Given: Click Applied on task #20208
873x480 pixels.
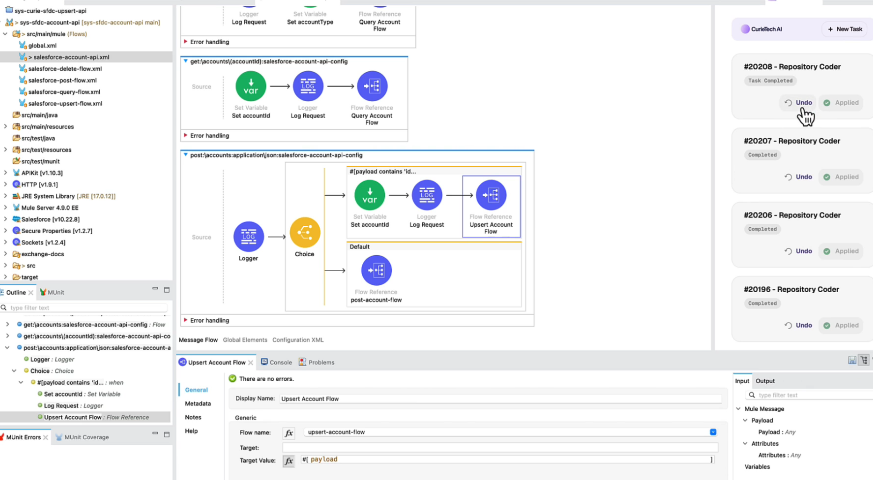Looking at the screenshot, I should tap(841, 102).
